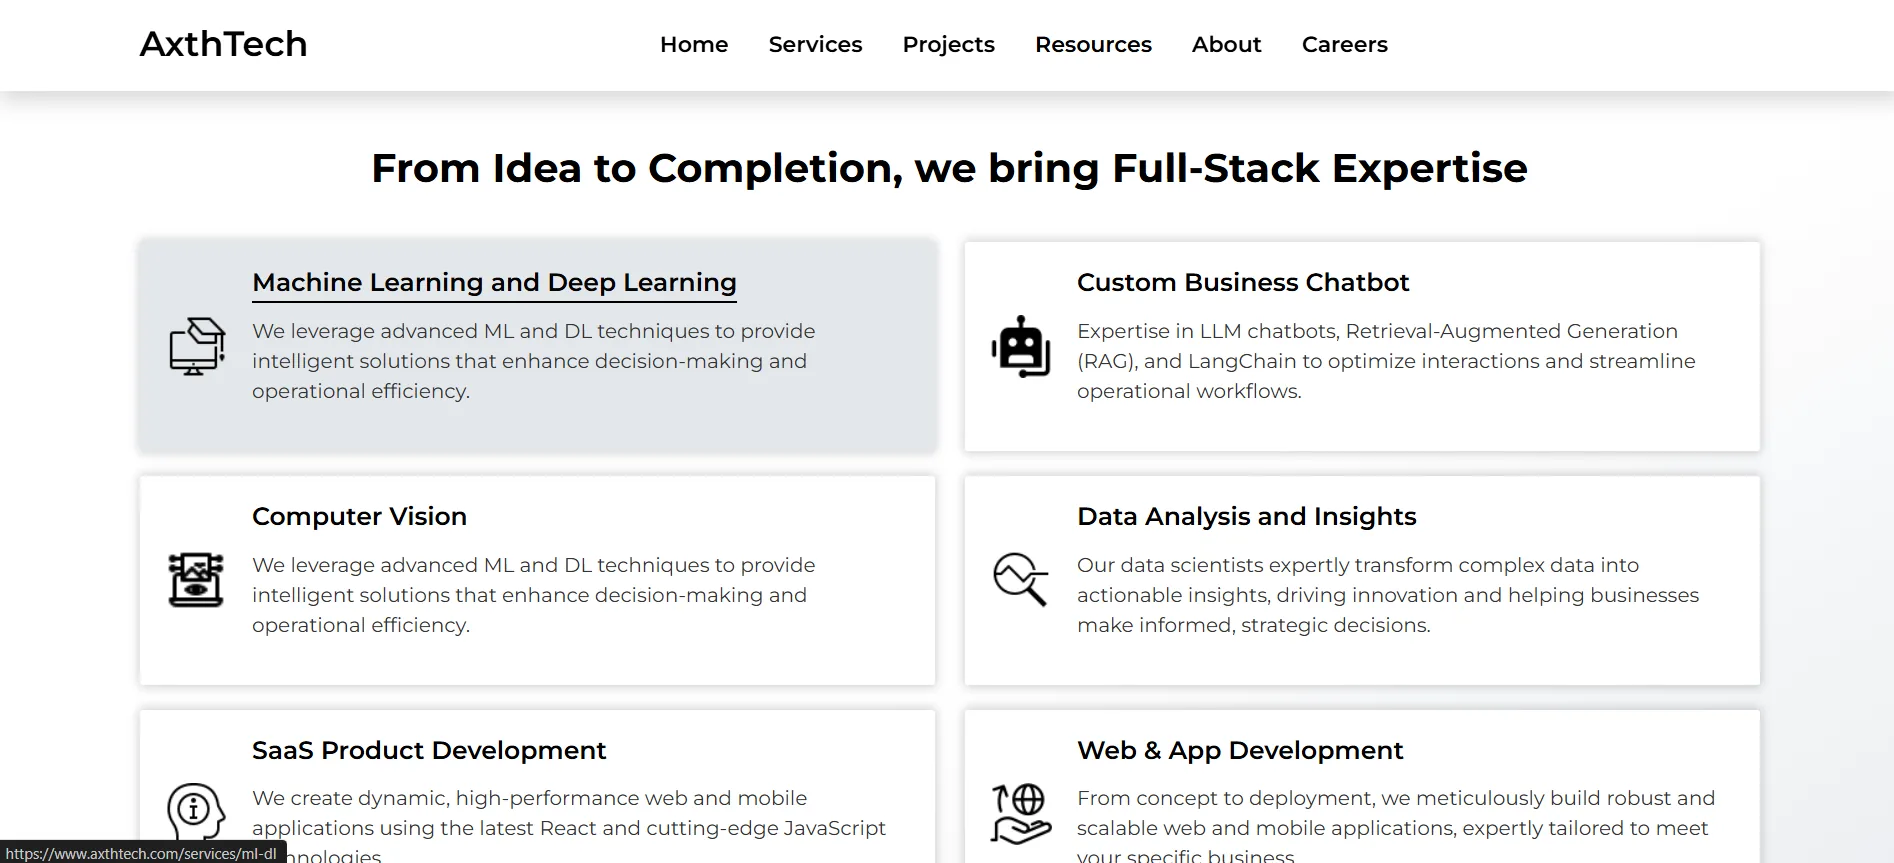Go to the Home page
Viewport: 1894px width, 863px height.
pyautogui.click(x=694, y=45)
